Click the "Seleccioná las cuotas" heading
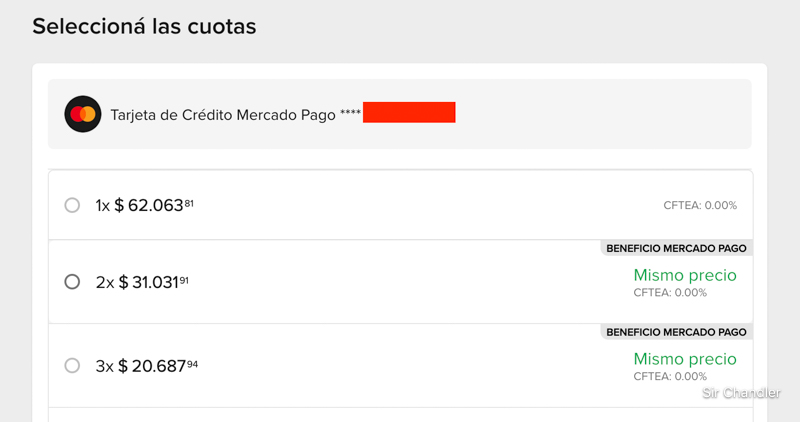The height and width of the screenshot is (422, 800). 144,26
